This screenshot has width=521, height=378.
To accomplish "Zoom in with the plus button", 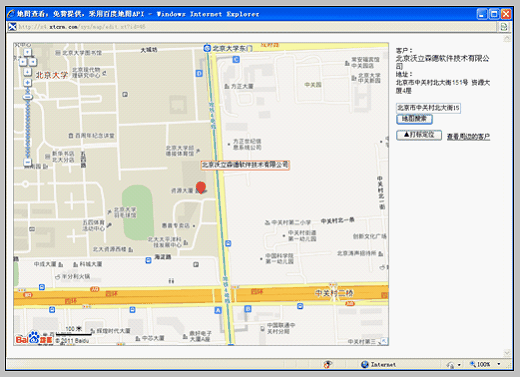I will coord(27,82).
